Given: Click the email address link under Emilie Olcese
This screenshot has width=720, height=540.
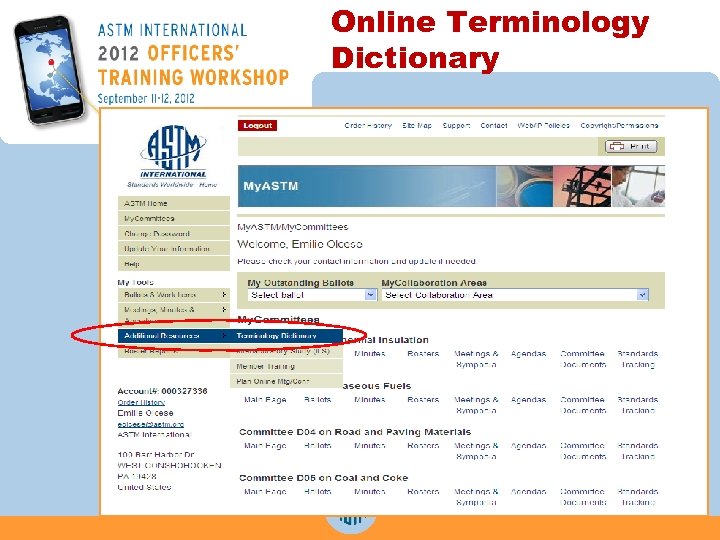Looking at the screenshot, I should 151,424.
